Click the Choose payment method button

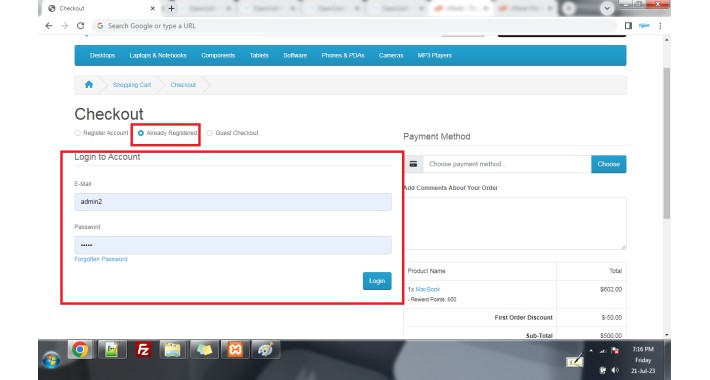coord(609,164)
